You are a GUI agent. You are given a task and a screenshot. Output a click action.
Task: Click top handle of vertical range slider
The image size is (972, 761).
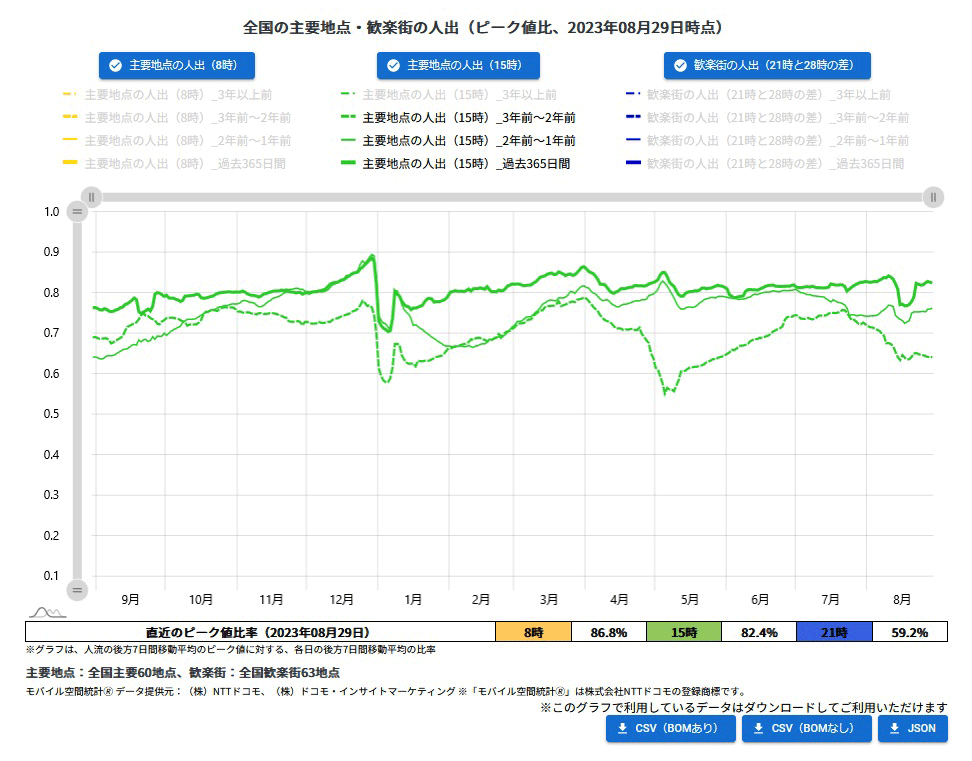77,211
